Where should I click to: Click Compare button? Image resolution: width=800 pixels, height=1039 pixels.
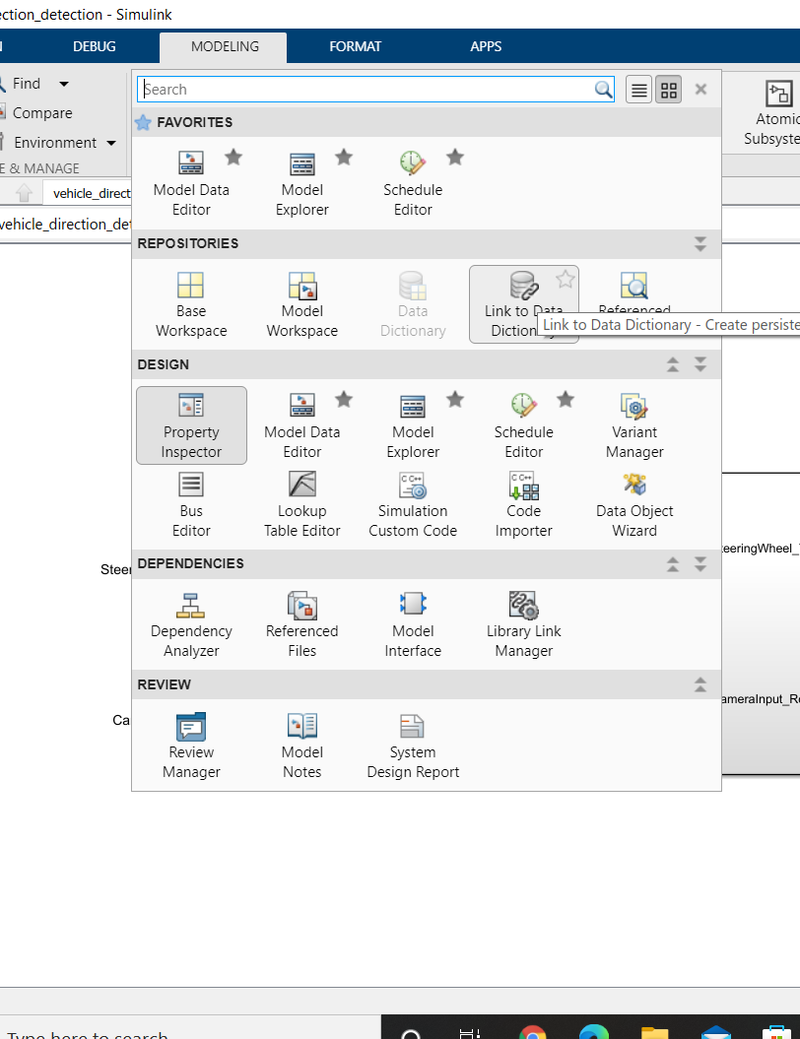coord(37,113)
